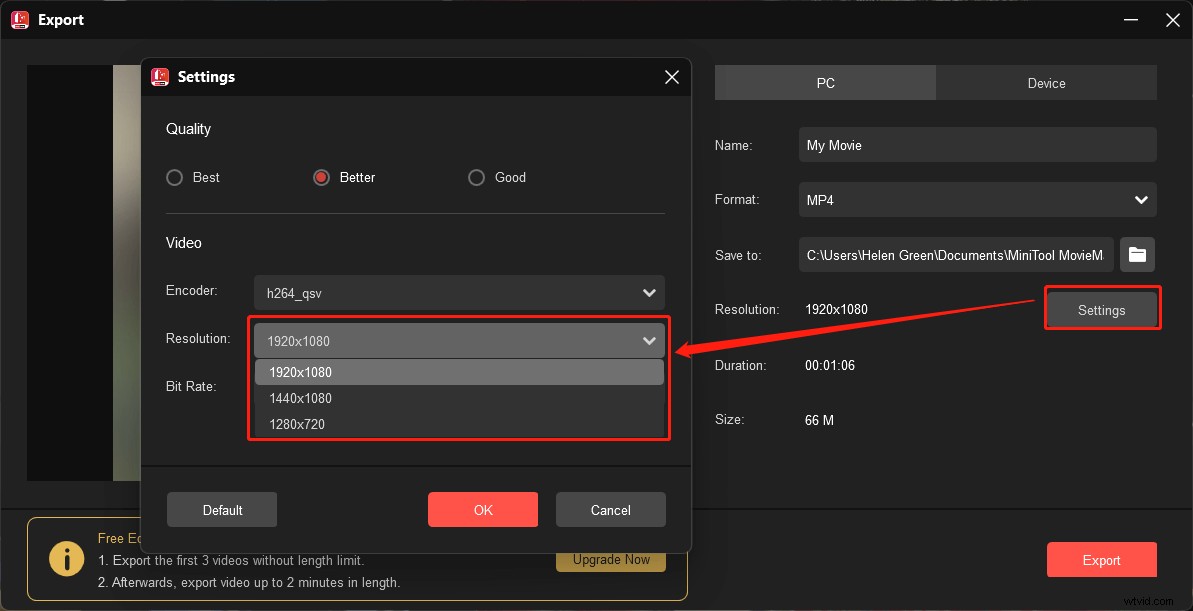
Task: Click the red Export button
Action: coord(1101,560)
